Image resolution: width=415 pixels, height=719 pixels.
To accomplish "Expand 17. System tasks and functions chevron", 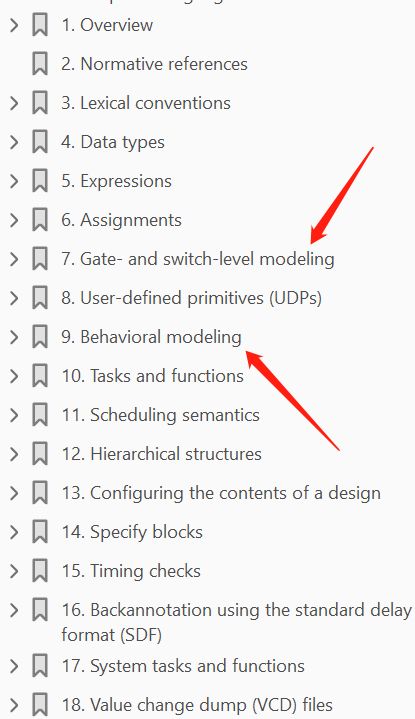I will (x=14, y=665).
